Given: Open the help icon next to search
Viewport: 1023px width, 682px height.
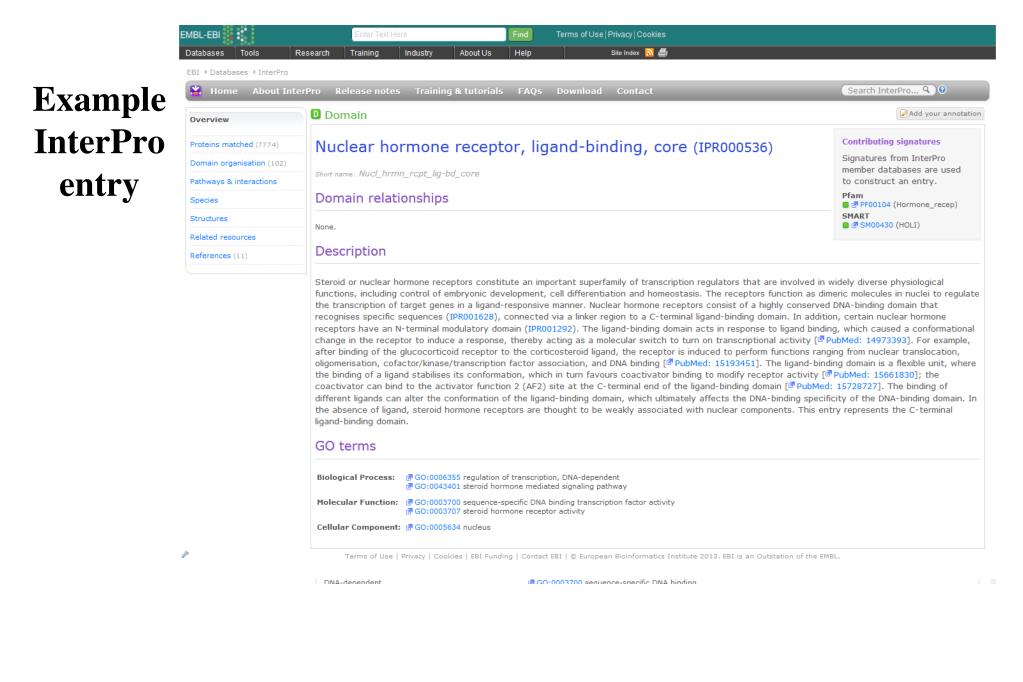Looking at the screenshot, I should [x=942, y=90].
